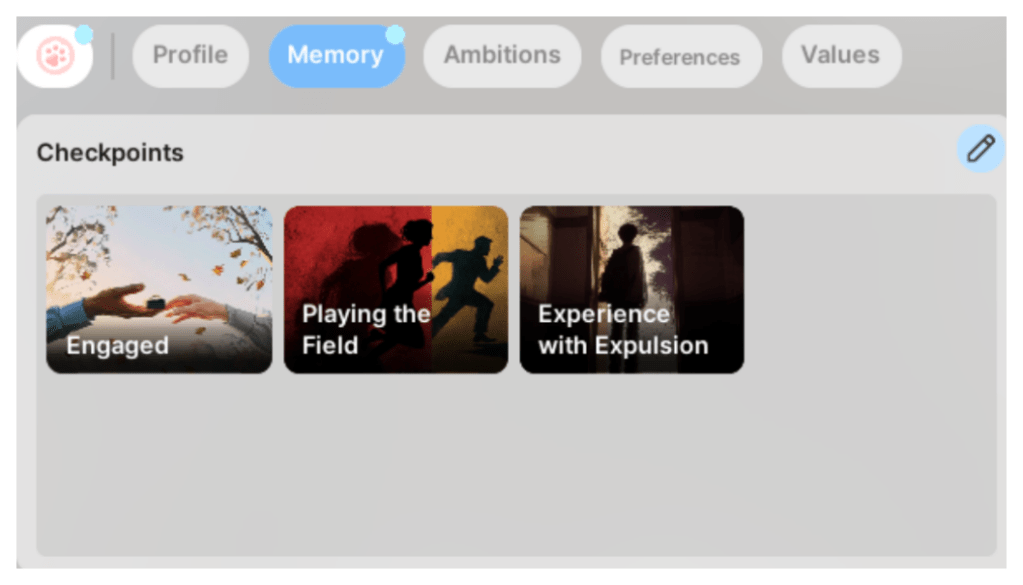
Task: Click the "Playing the Field" title text
Action: pyautogui.click(x=365, y=330)
